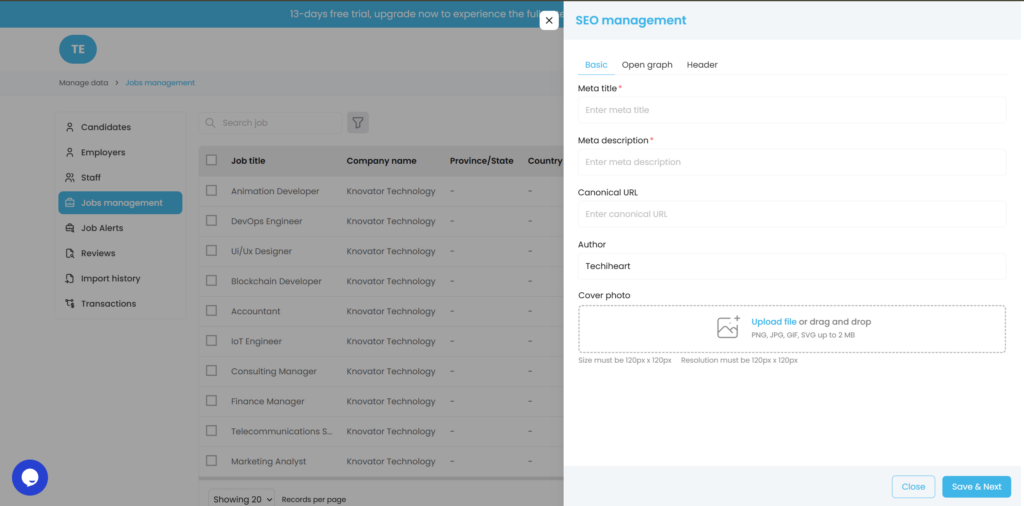Open the chat support bubble
Image resolution: width=1024 pixels, height=506 pixels.
pyautogui.click(x=30, y=477)
